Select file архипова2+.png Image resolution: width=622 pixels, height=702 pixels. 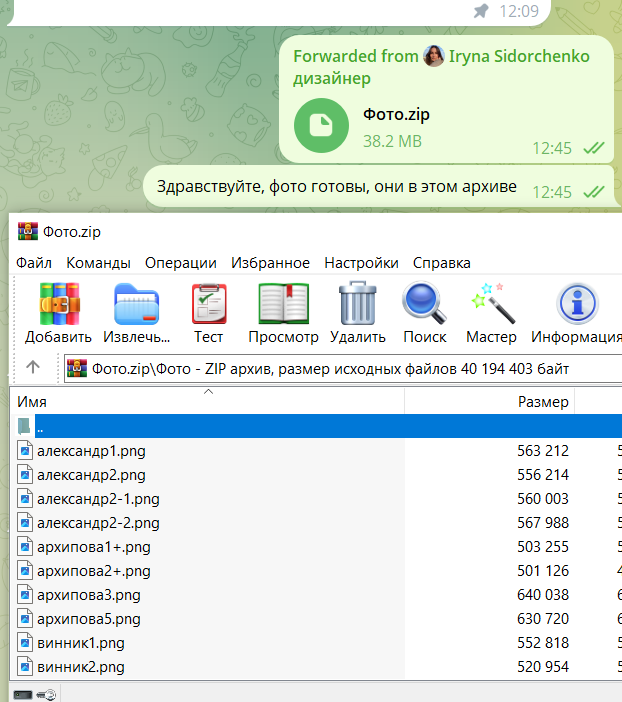pos(94,571)
